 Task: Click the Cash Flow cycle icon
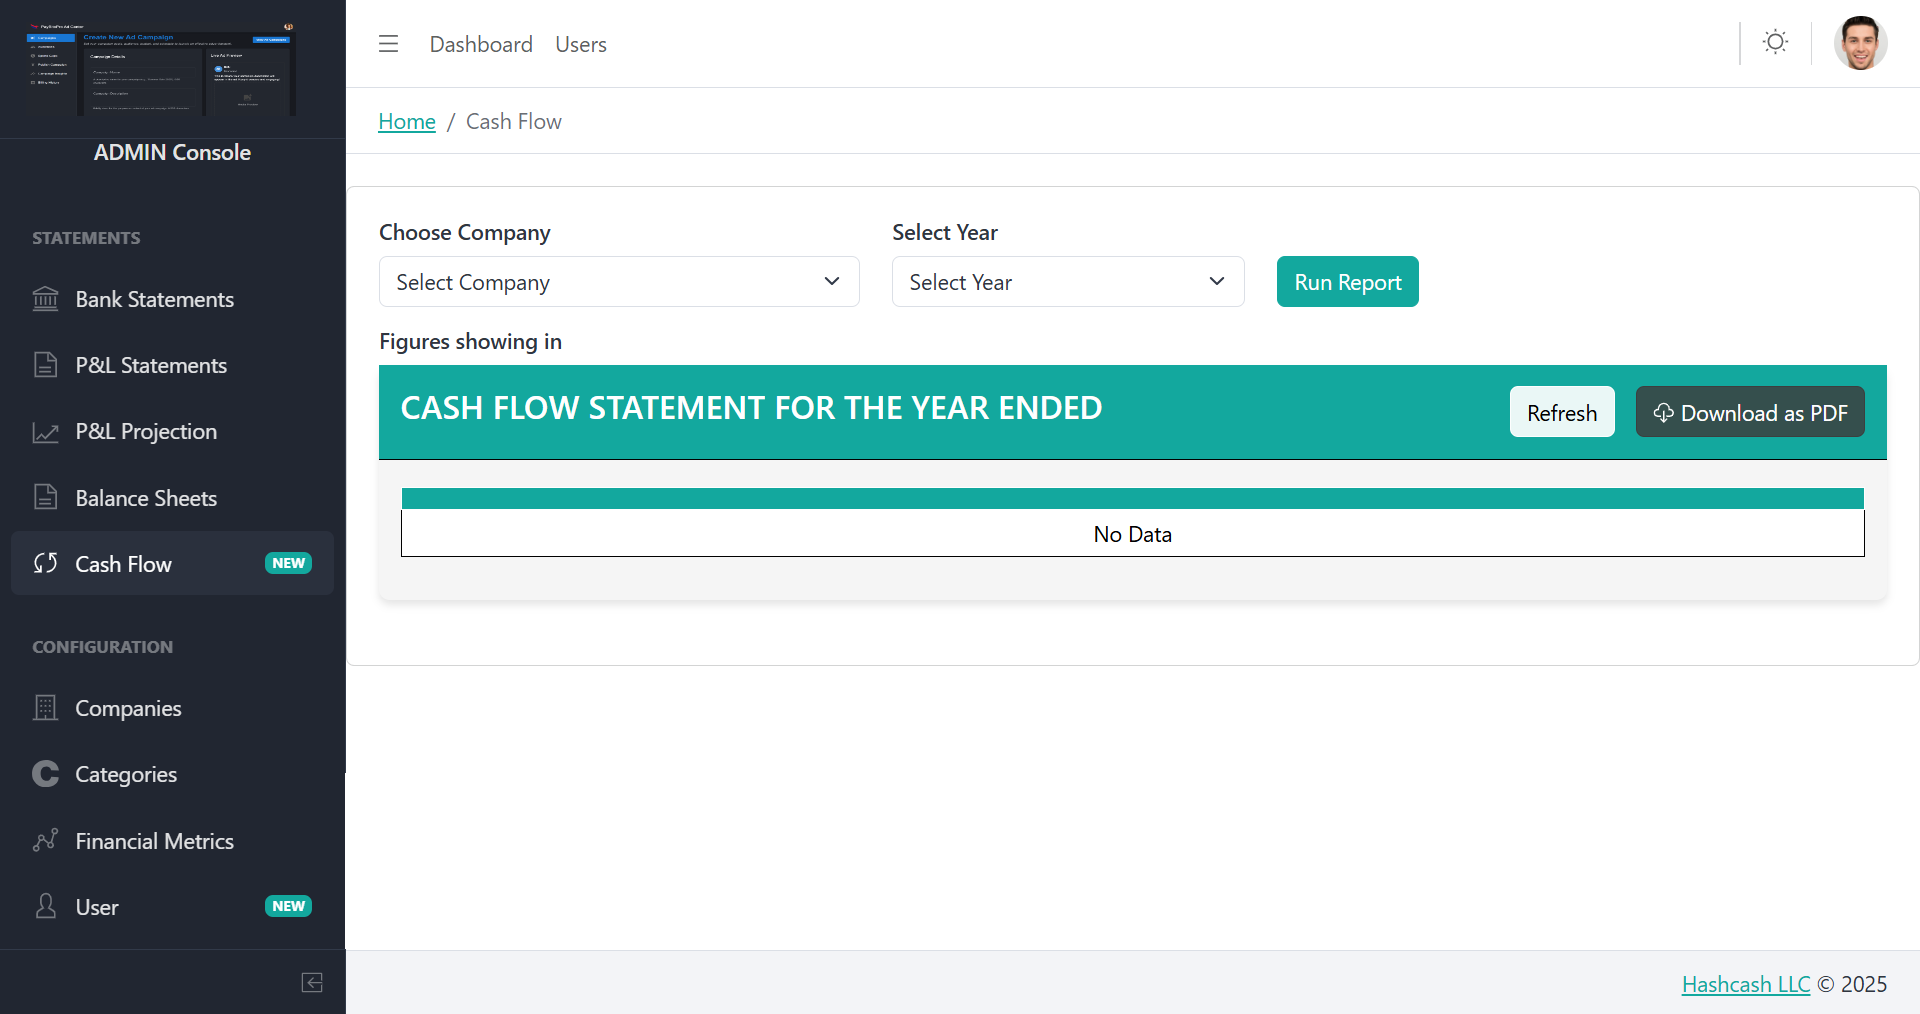coord(45,563)
